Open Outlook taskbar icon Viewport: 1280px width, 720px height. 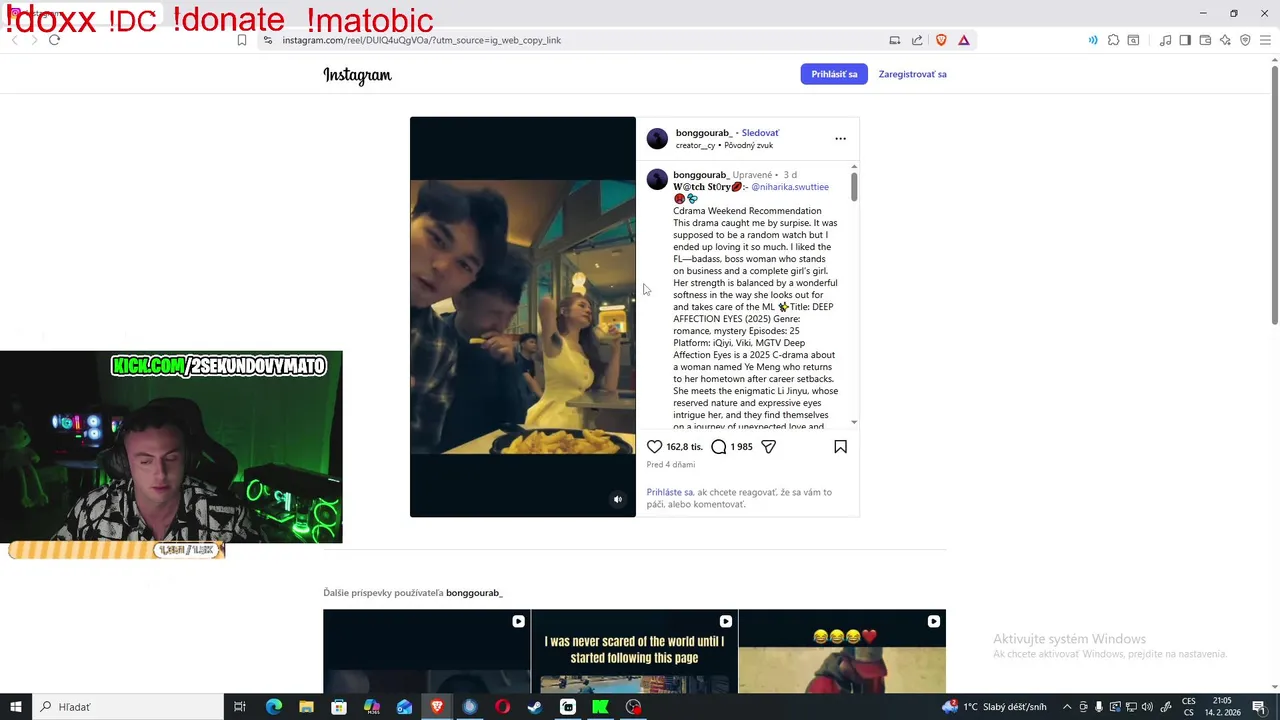404,707
